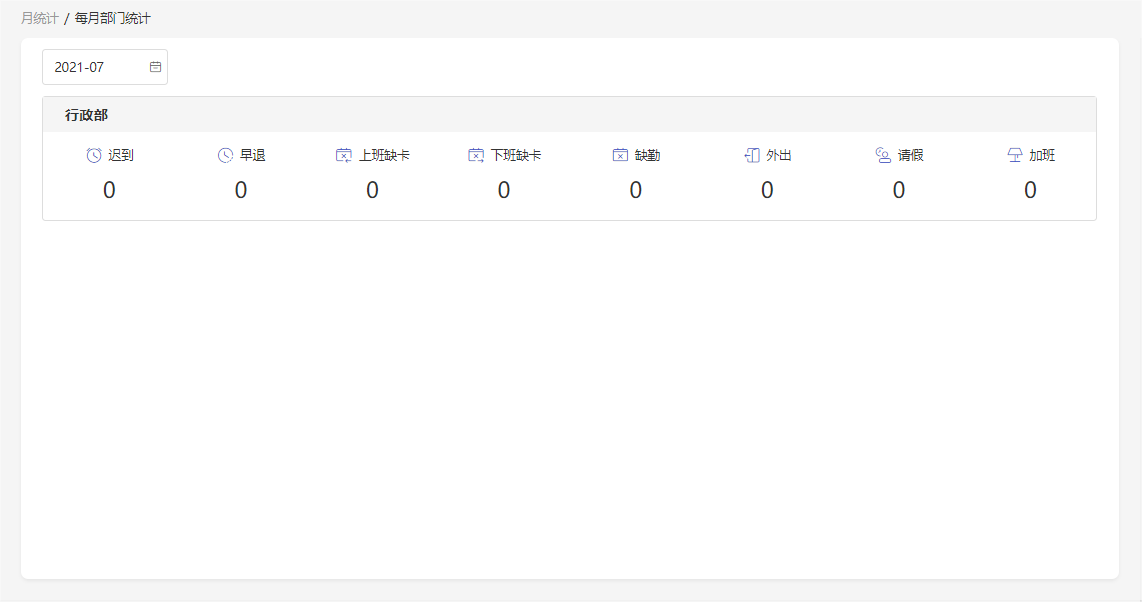Click the 0 count under 下班缺卡
This screenshot has width=1142, height=602.
tap(504, 190)
